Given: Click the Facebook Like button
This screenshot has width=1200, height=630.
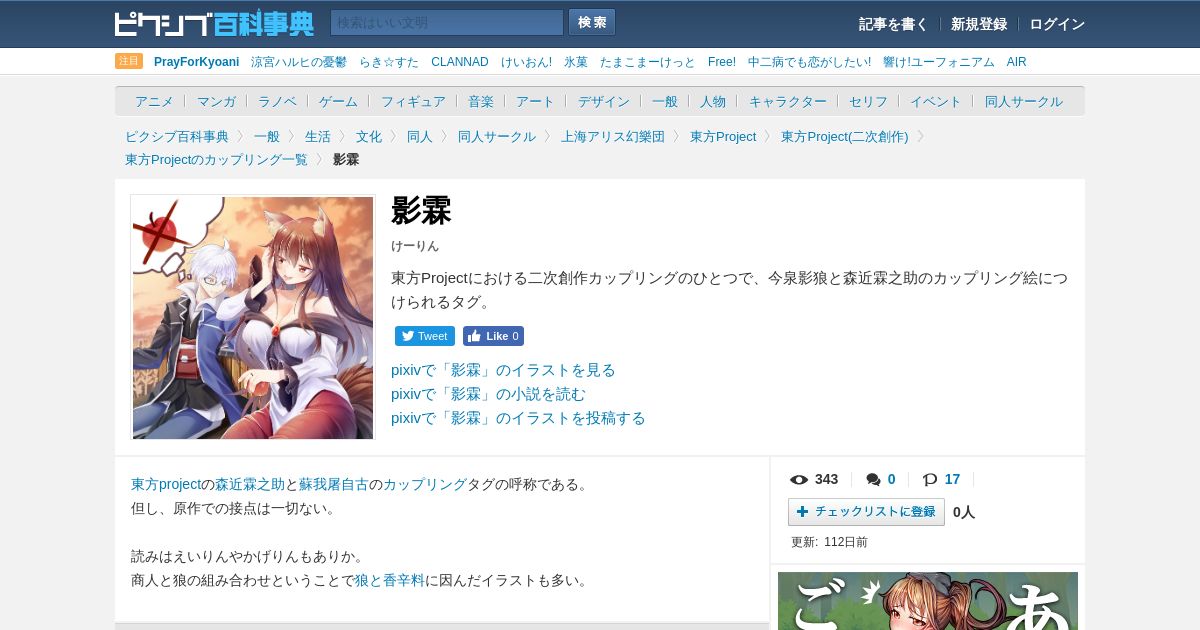Looking at the screenshot, I should 493,336.
